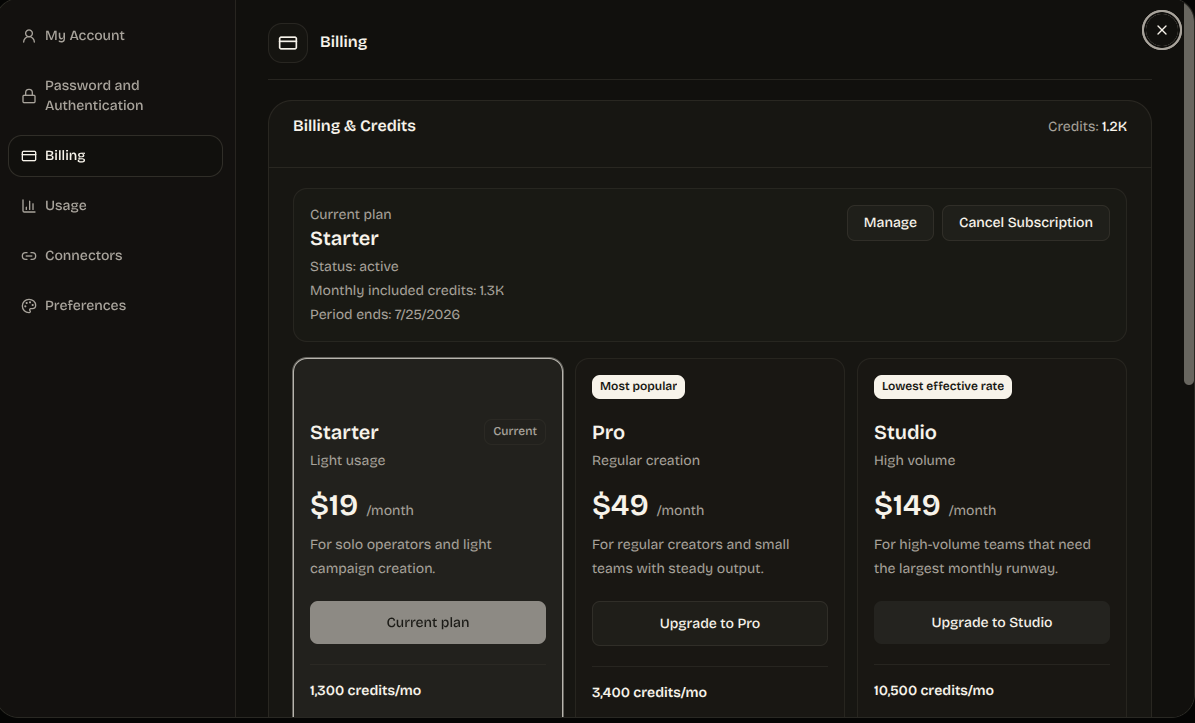Click the $149 /month price
The width and height of the screenshot is (1195, 723).
935,506
